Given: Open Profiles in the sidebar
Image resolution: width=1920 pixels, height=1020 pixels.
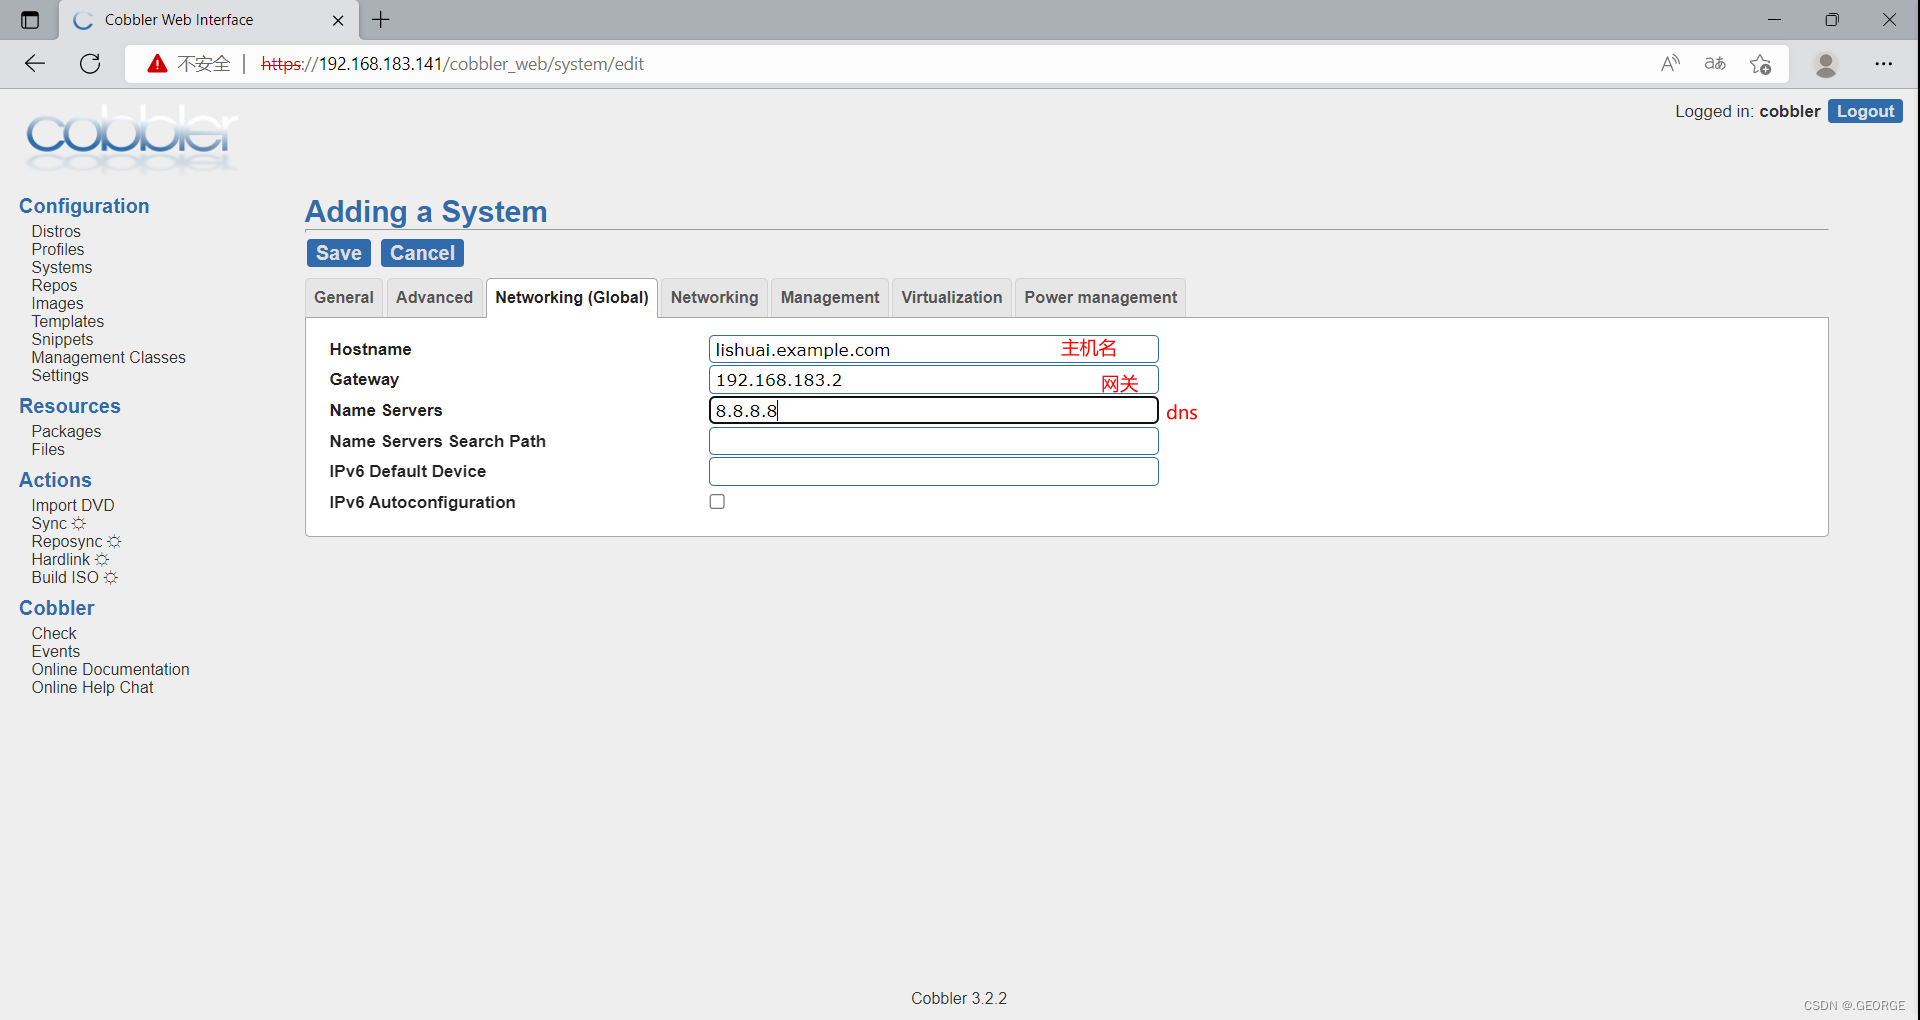Looking at the screenshot, I should (58, 250).
